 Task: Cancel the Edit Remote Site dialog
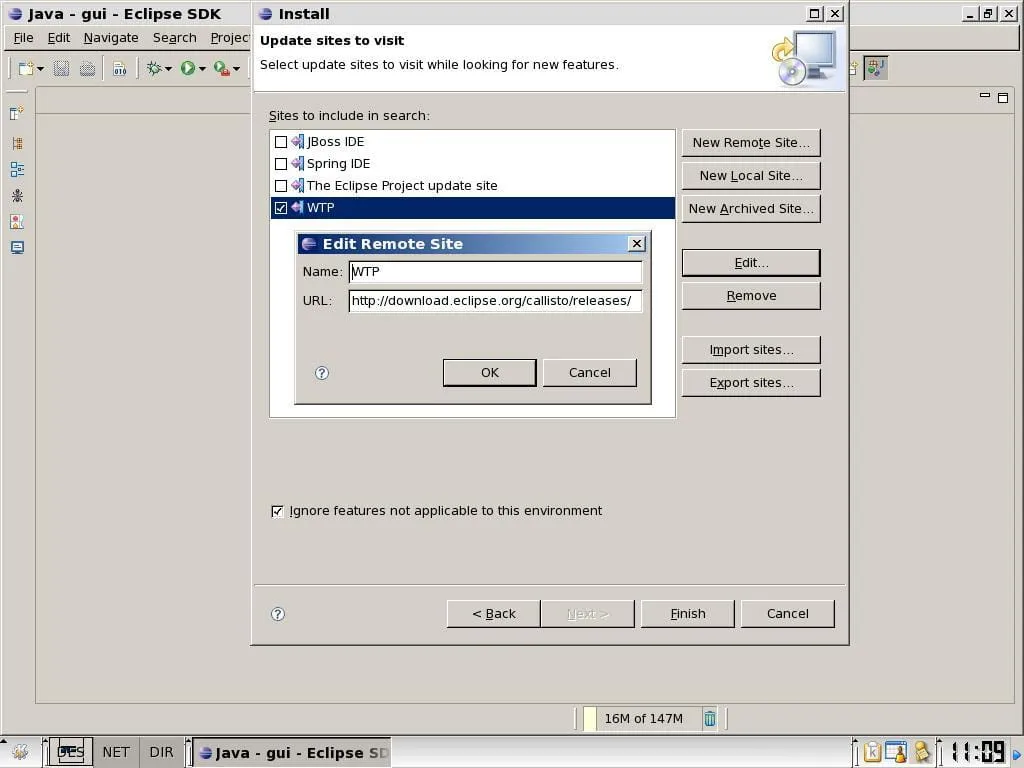590,373
